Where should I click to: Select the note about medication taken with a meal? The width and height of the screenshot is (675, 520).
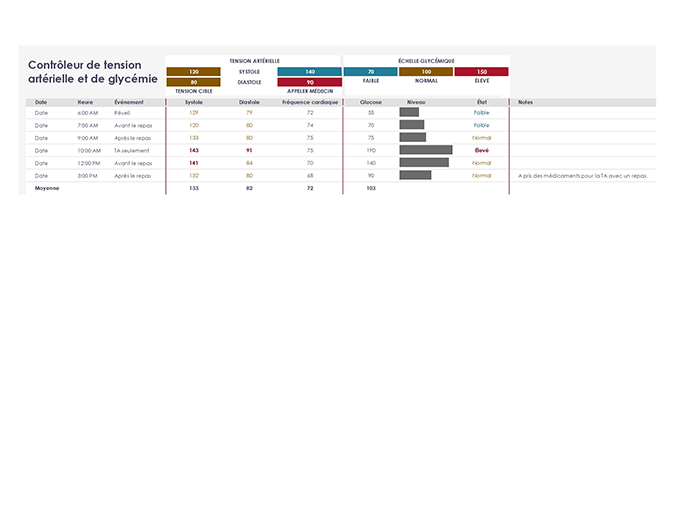(582, 176)
